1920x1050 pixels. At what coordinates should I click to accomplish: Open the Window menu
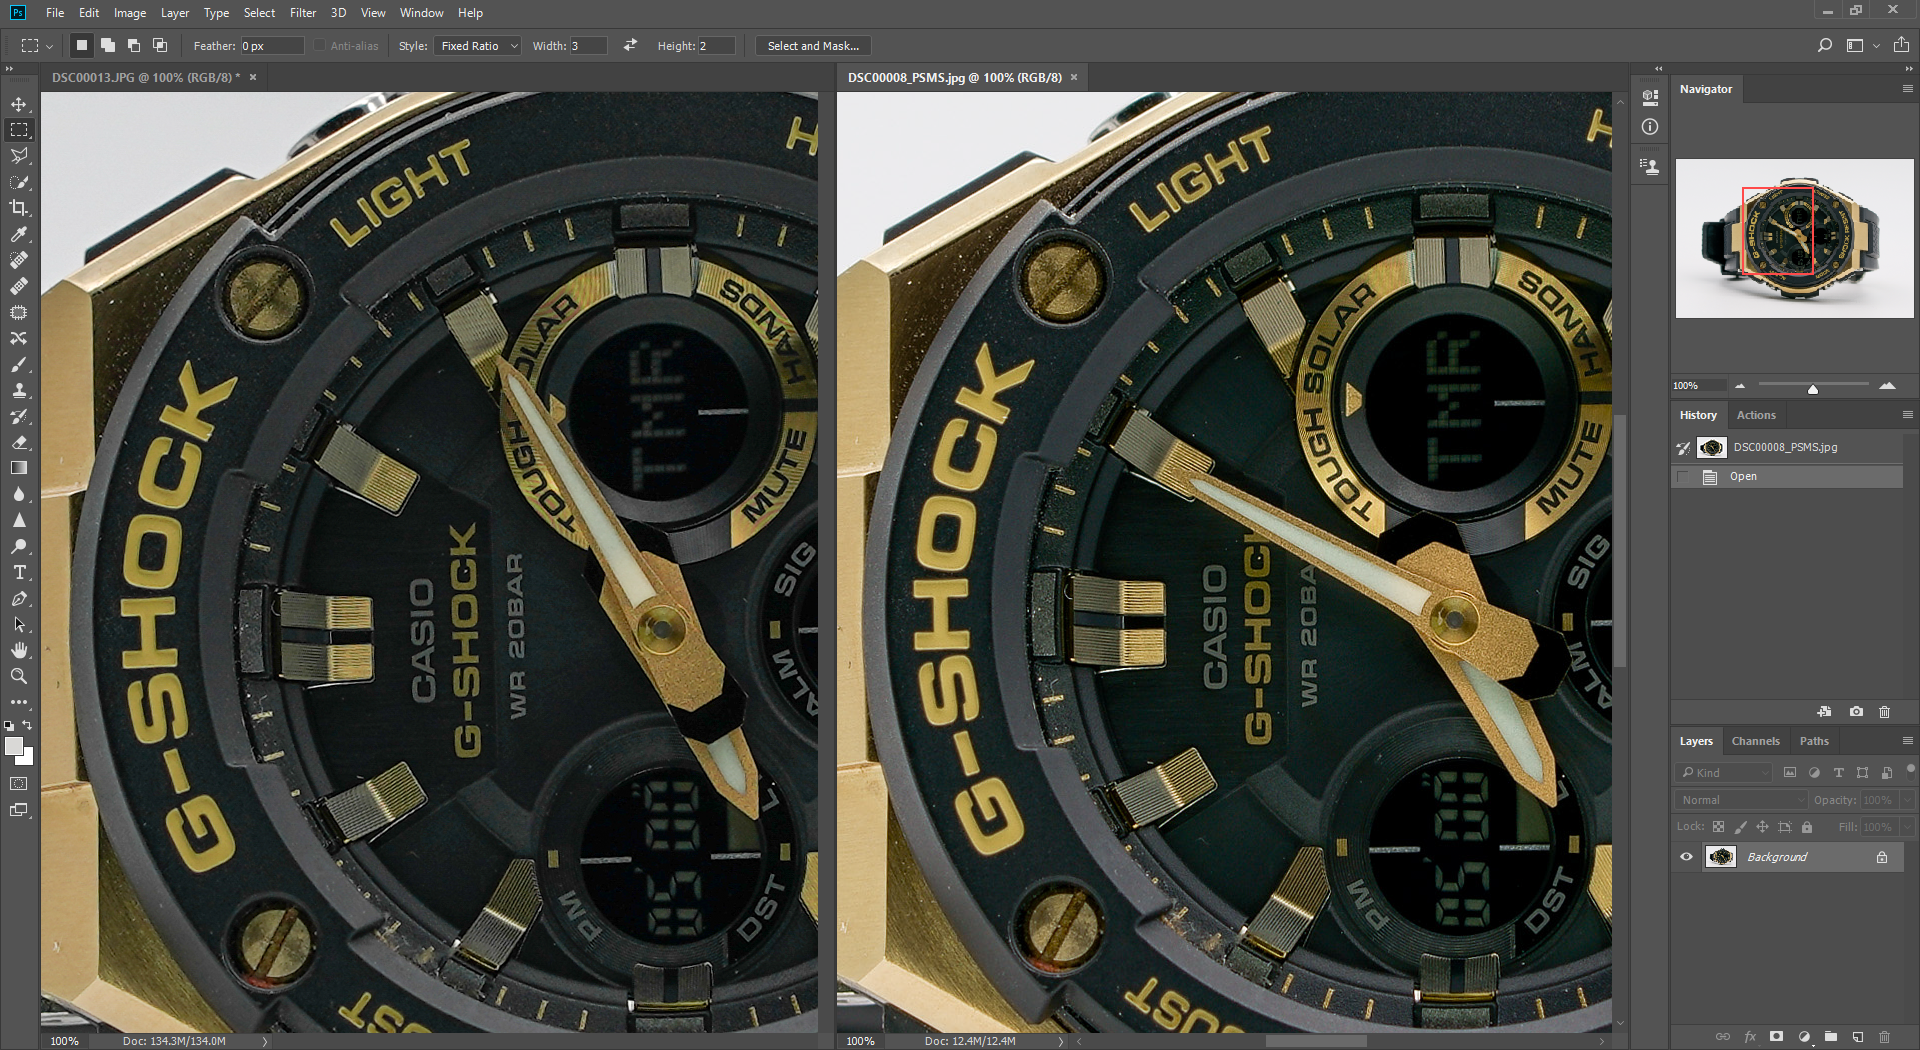click(x=421, y=13)
